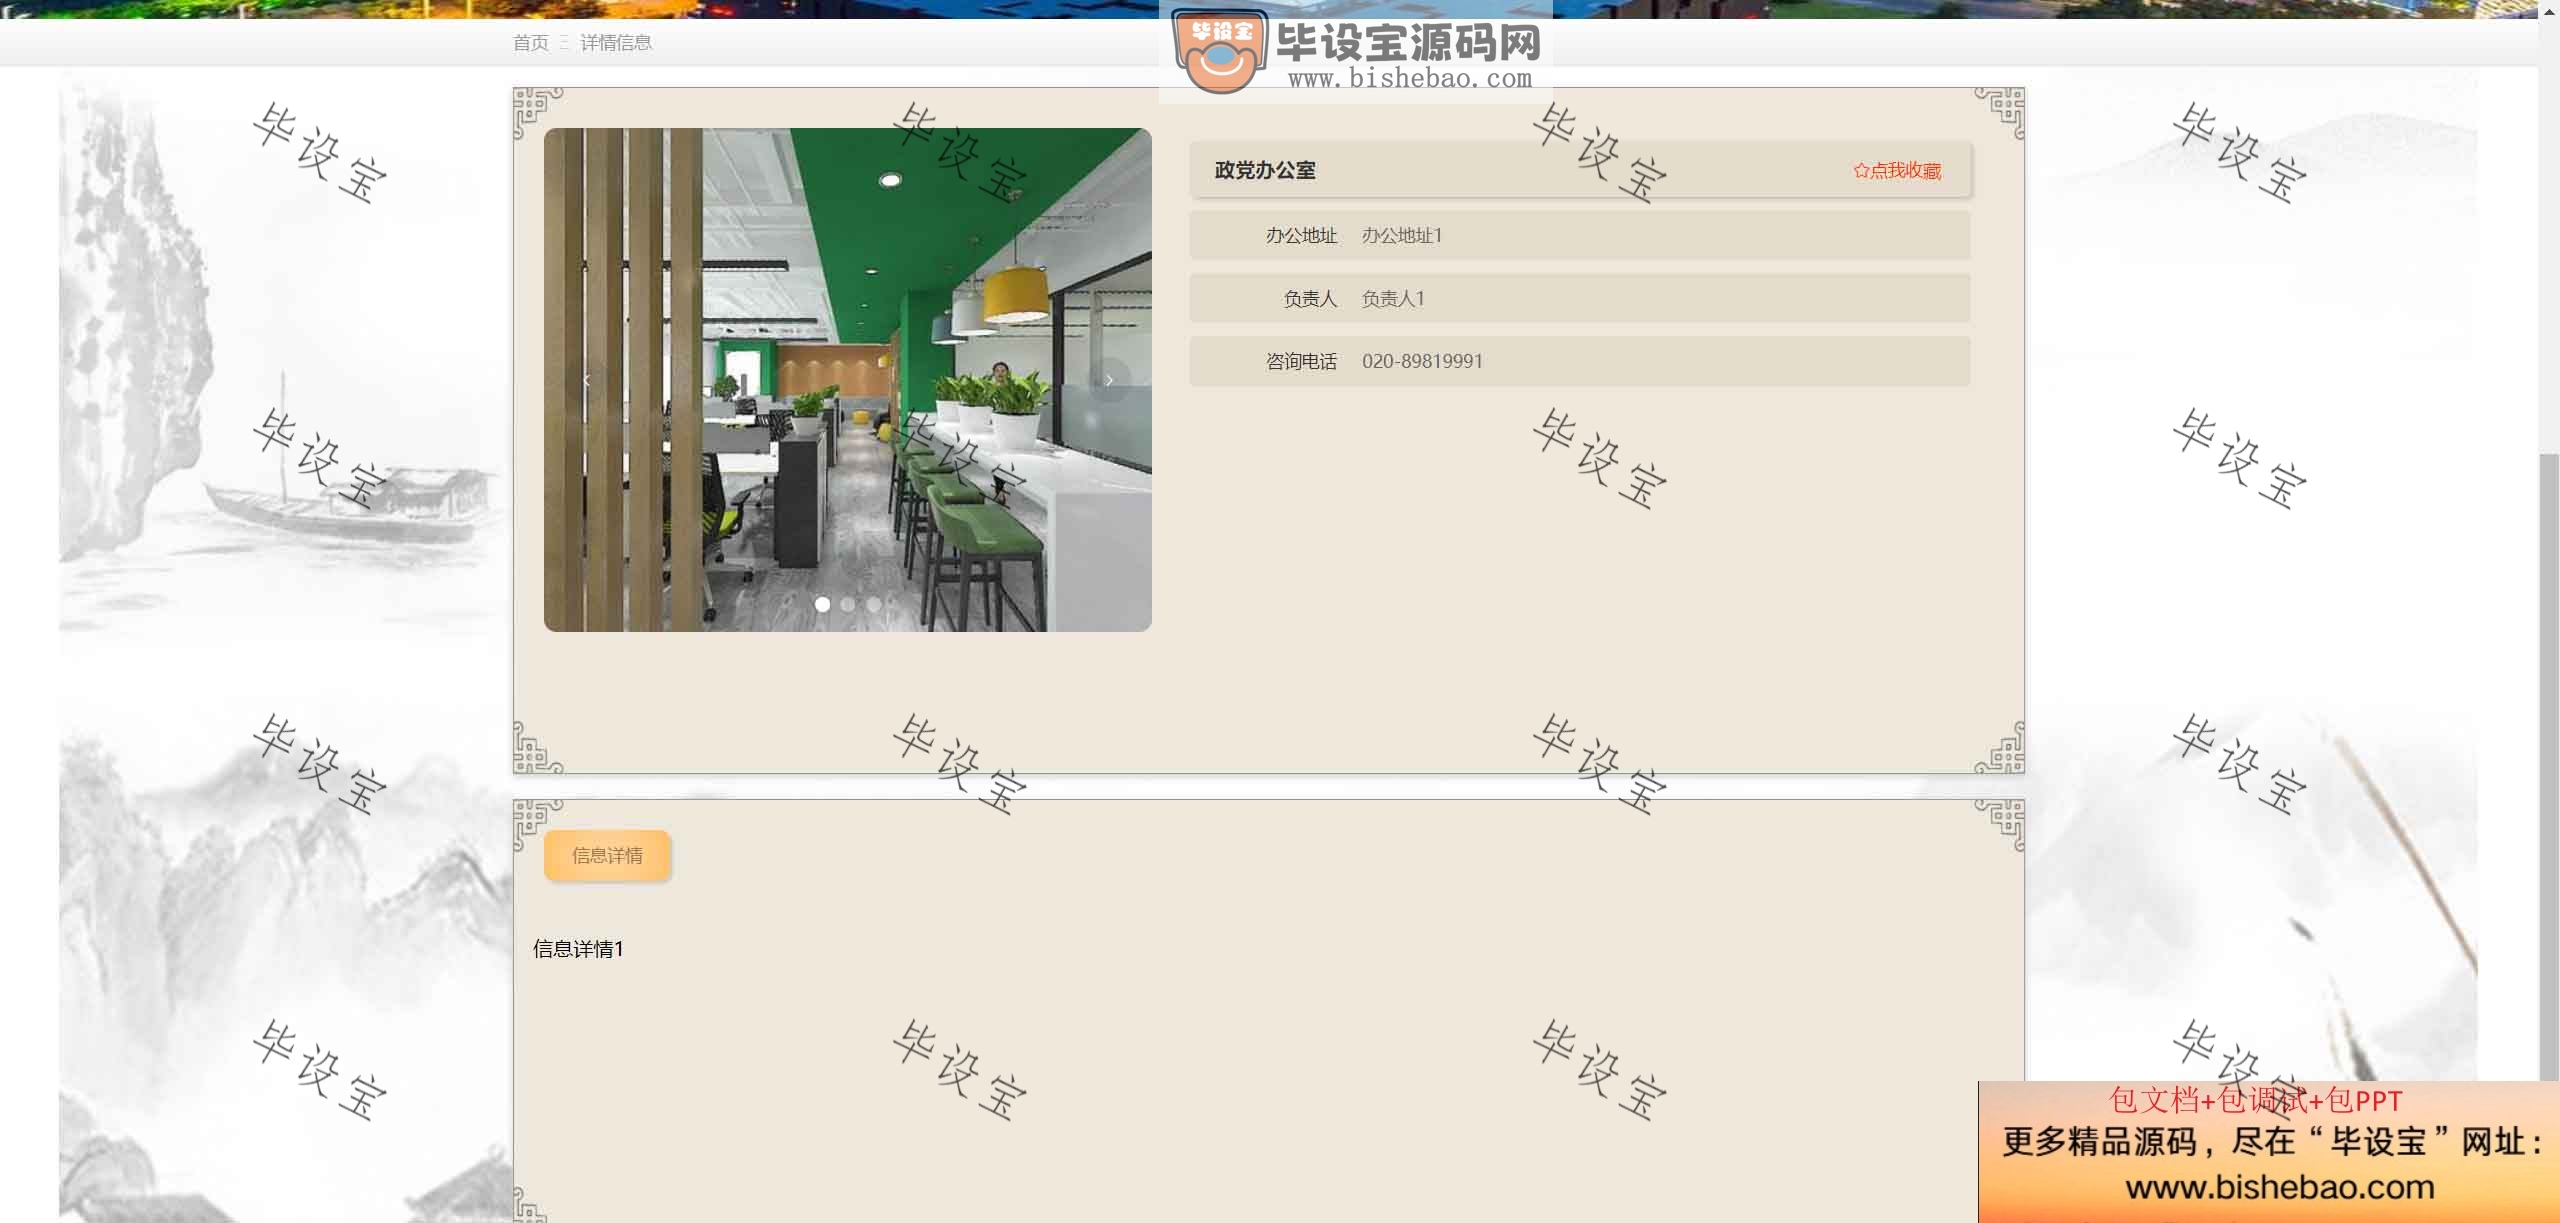Select the second carousel indicator dot

coord(848,604)
